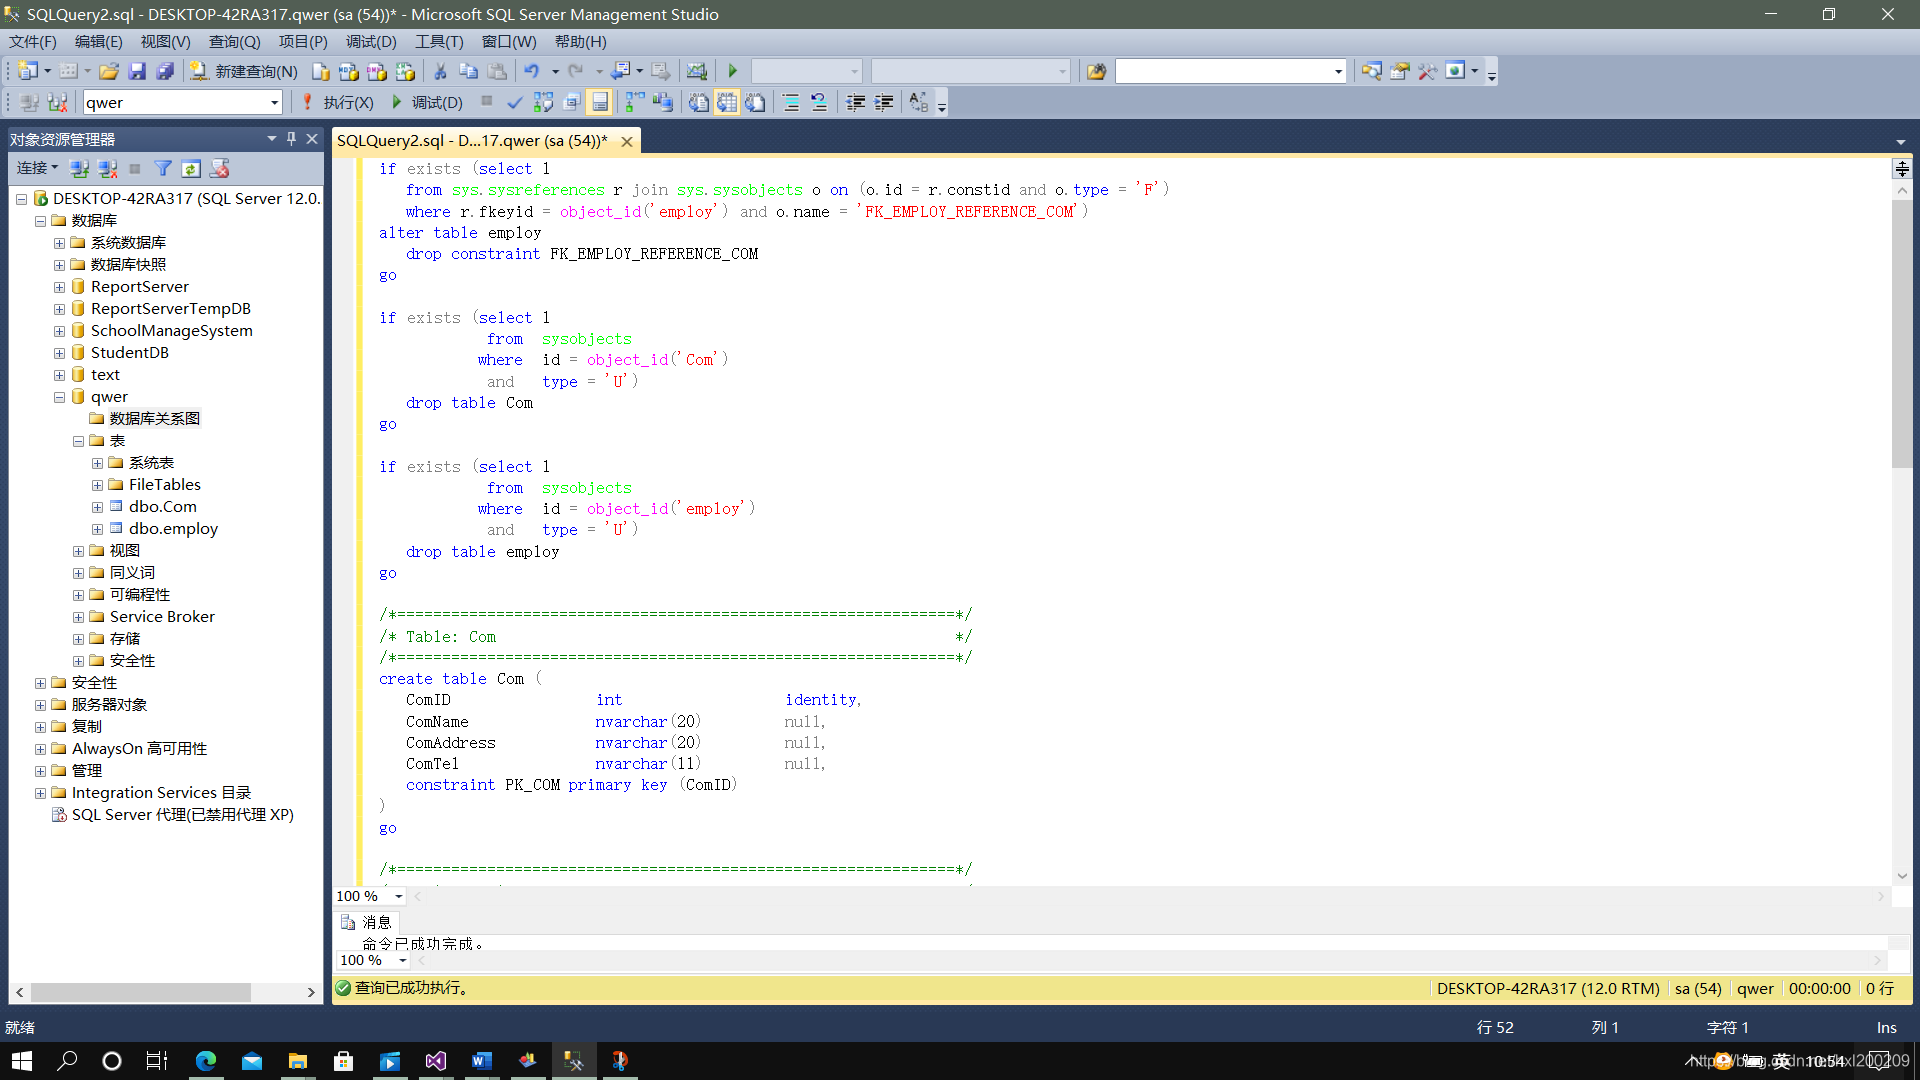Click the 新建查询(N) button
The height and width of the screenshot is (1080, 1920).
point(245,71)
